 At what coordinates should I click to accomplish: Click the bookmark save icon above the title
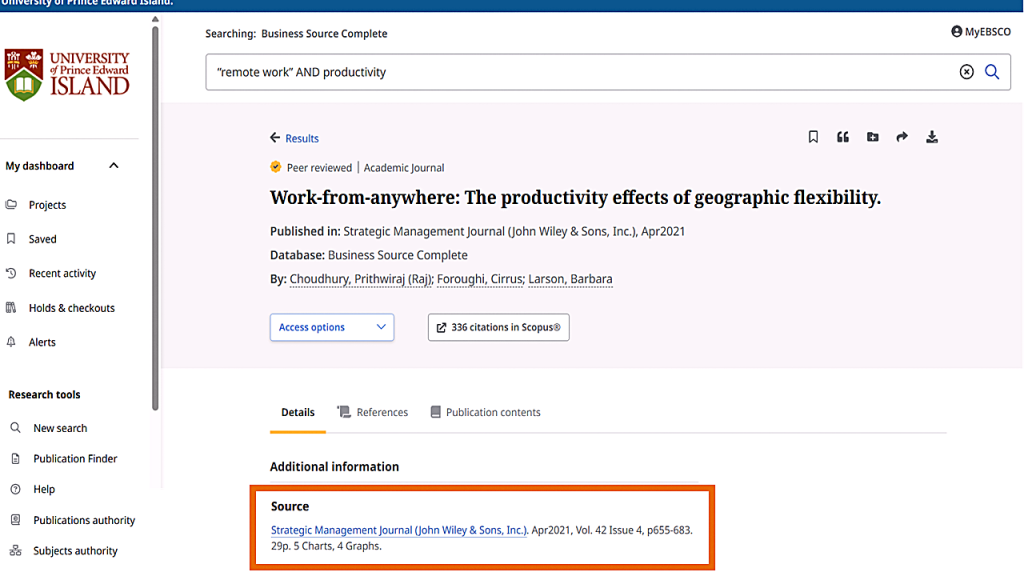(x=813, y=137)
